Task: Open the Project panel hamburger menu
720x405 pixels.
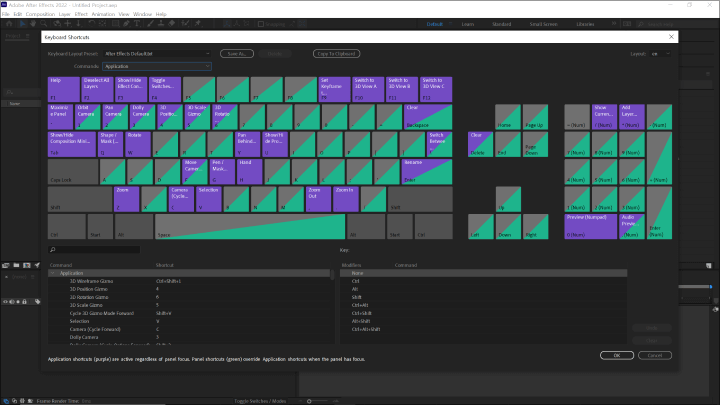Action: click(x=28, y=36)
